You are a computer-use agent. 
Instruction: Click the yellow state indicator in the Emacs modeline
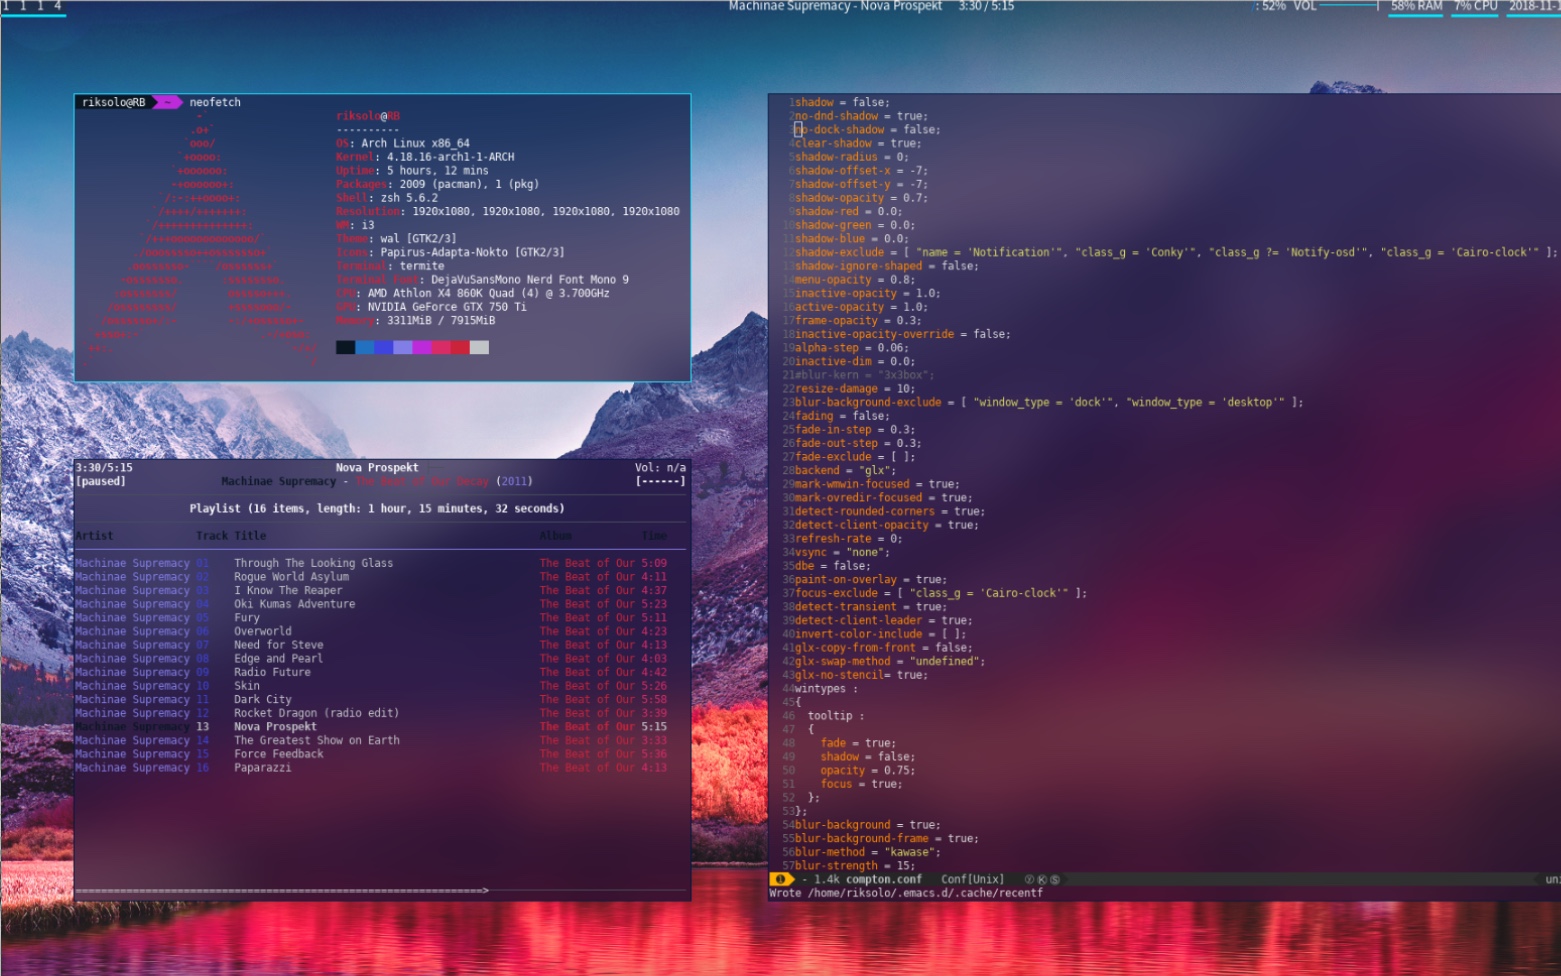click(x=781, y=879)
